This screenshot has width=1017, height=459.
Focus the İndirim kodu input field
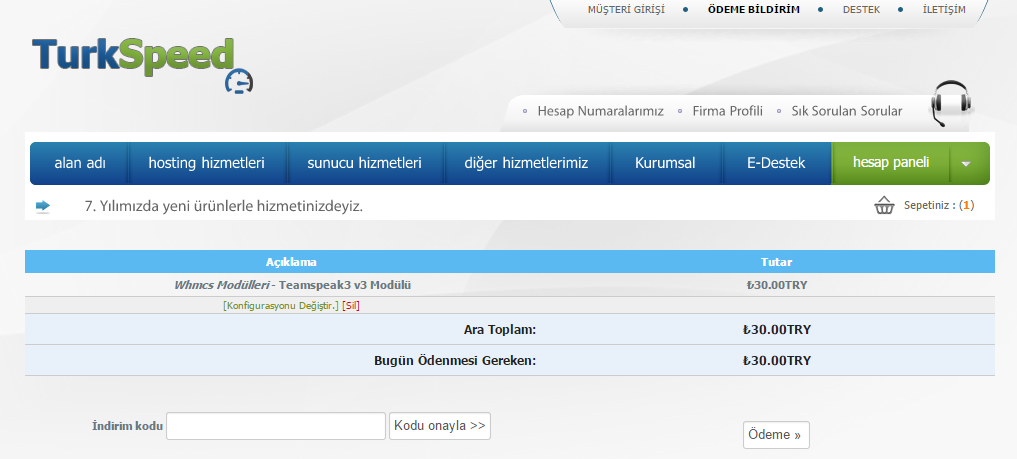click(276, 426)
